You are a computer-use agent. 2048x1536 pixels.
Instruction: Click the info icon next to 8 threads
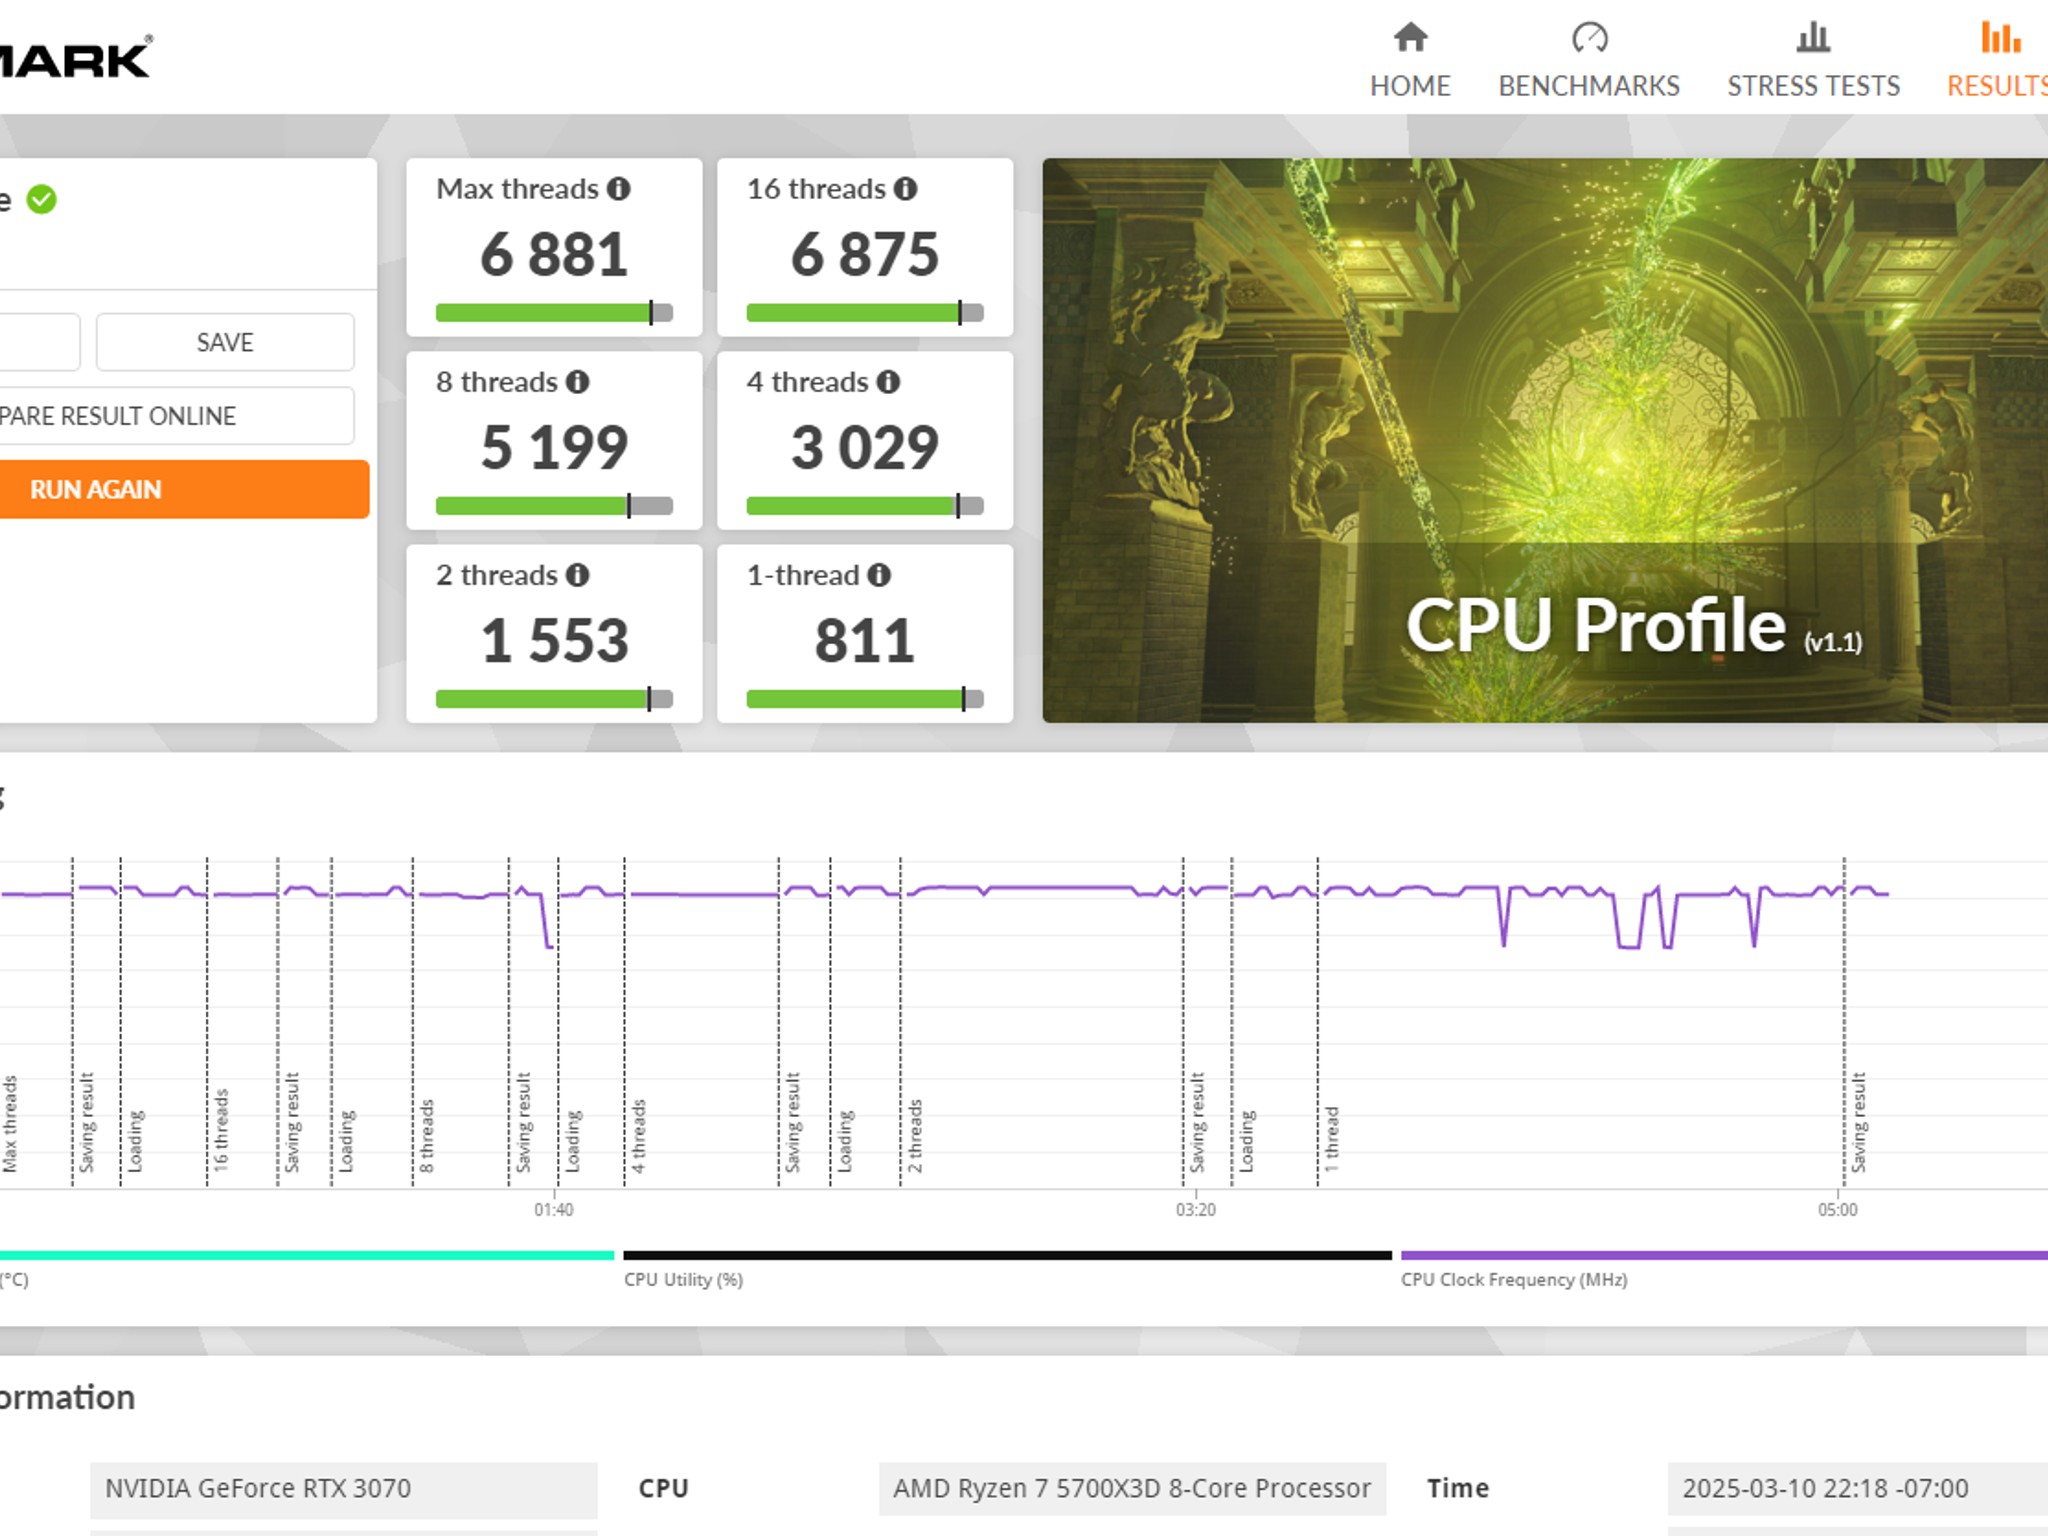(x=578, y=382)
